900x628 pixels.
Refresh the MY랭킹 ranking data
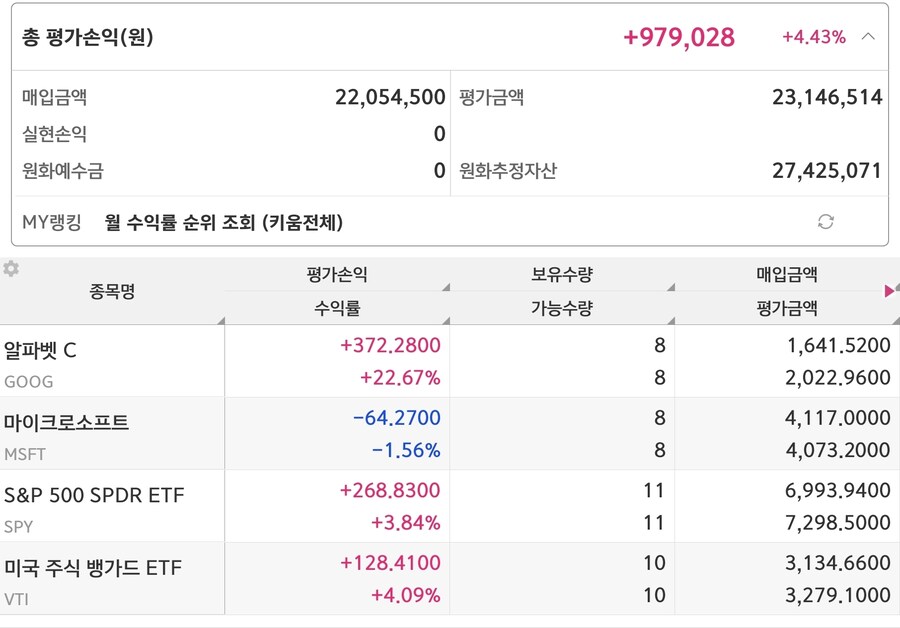(827, 222)
